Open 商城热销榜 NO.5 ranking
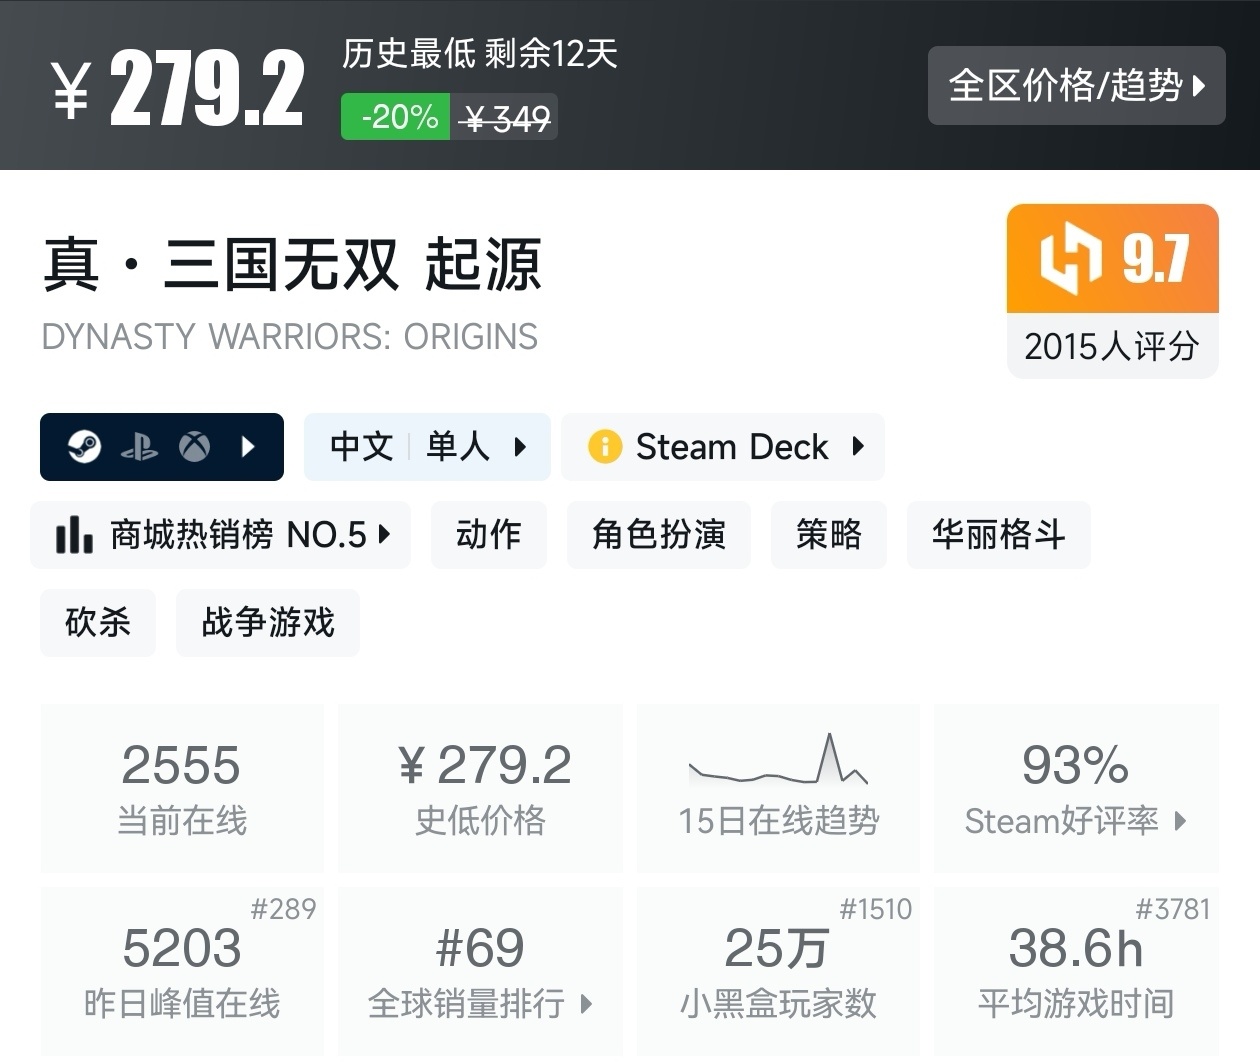The image size is (1260, 1063). point(221,535)
